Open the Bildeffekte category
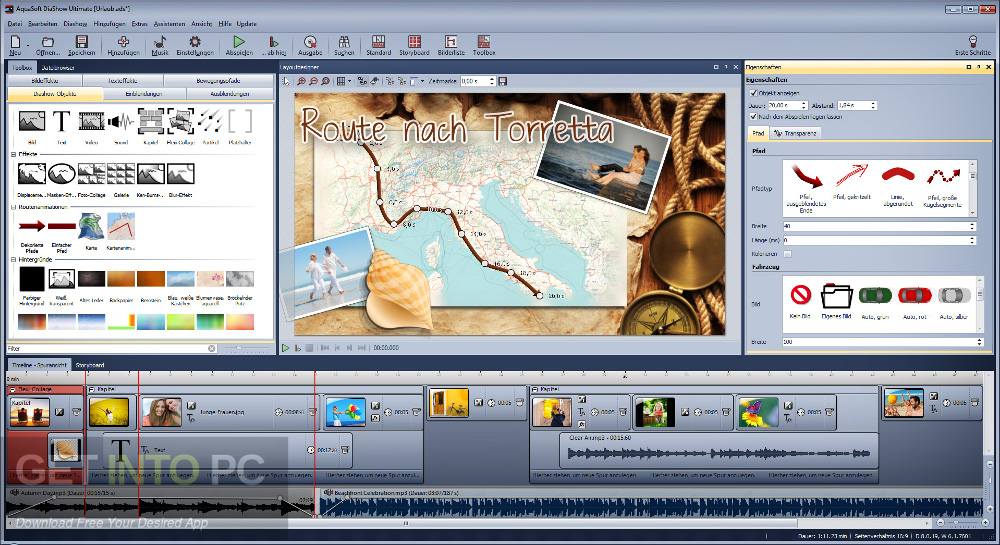The image size is (1000, 545). tap(45, 81)
